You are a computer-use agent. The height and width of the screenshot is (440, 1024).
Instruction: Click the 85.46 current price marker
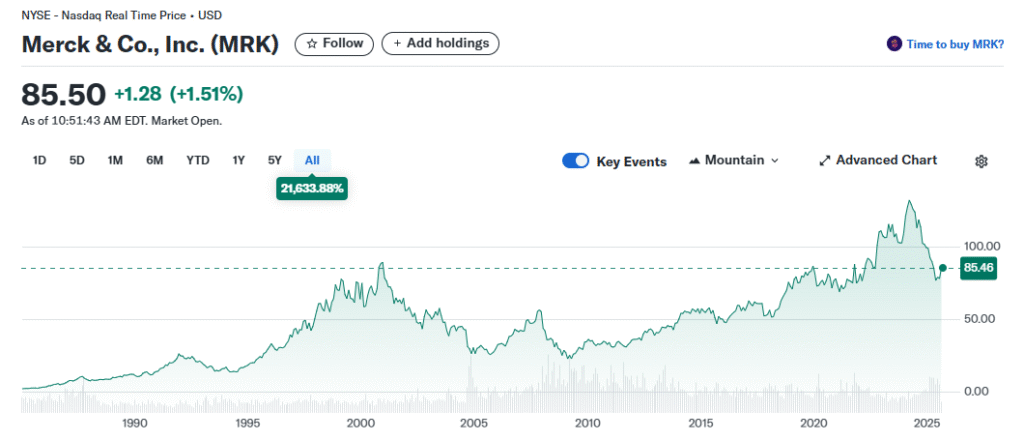977,268
